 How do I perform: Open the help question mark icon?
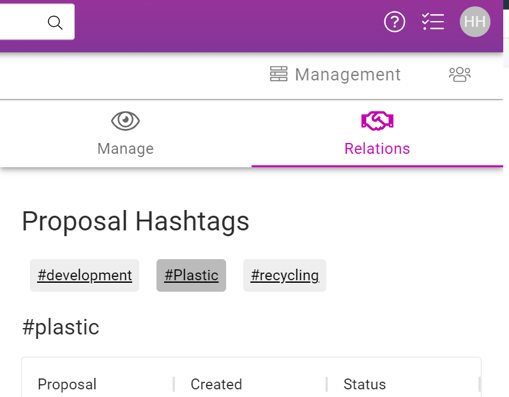(x=394, y=22)
